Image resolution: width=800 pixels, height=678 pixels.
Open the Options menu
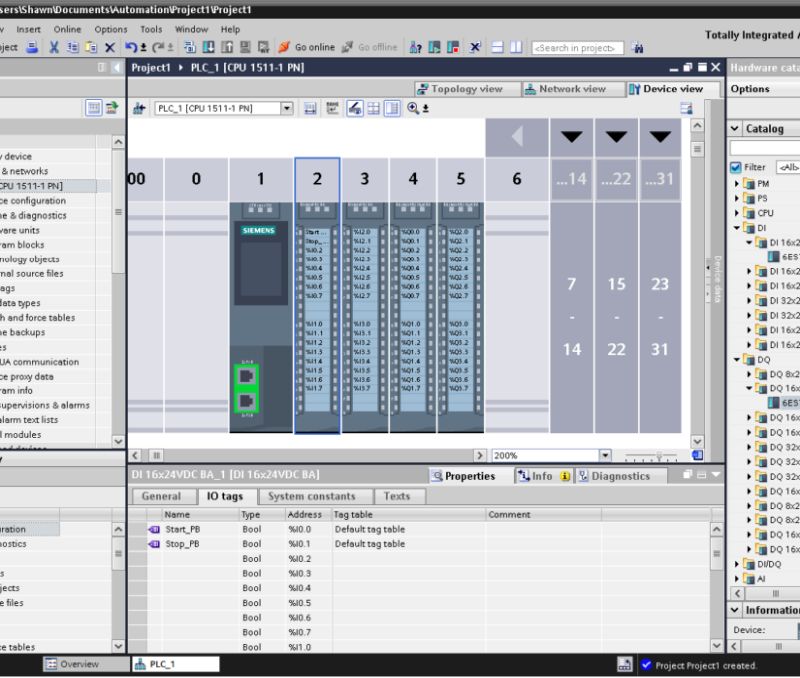(111, 30)
